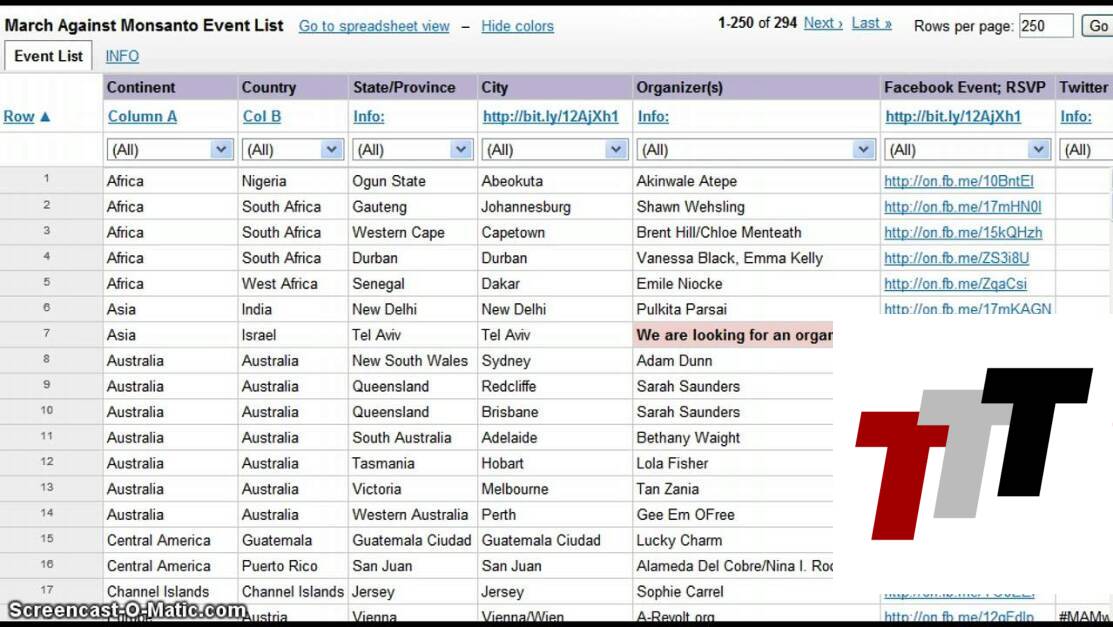Open the City column bit.ly link
Viewport: 1113px width, 627px height.
click(550, 117)
